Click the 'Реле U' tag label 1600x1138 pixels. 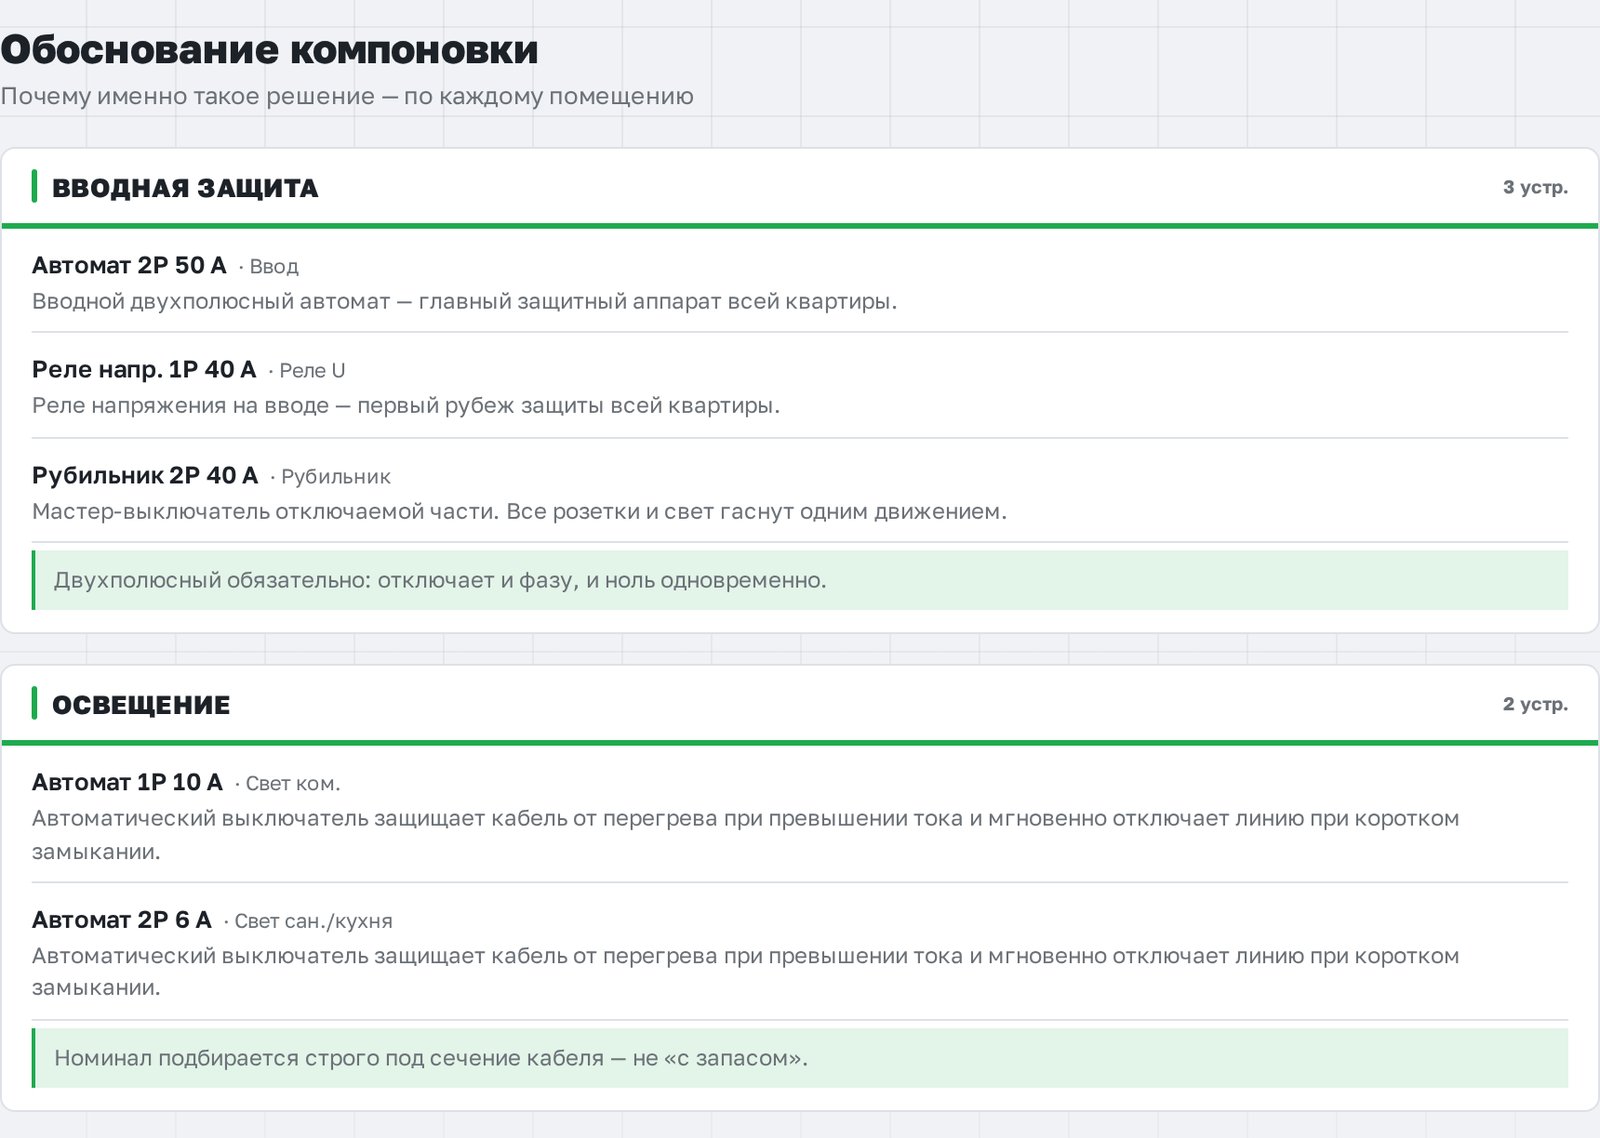pyautogui.click(x=312, y=371)
